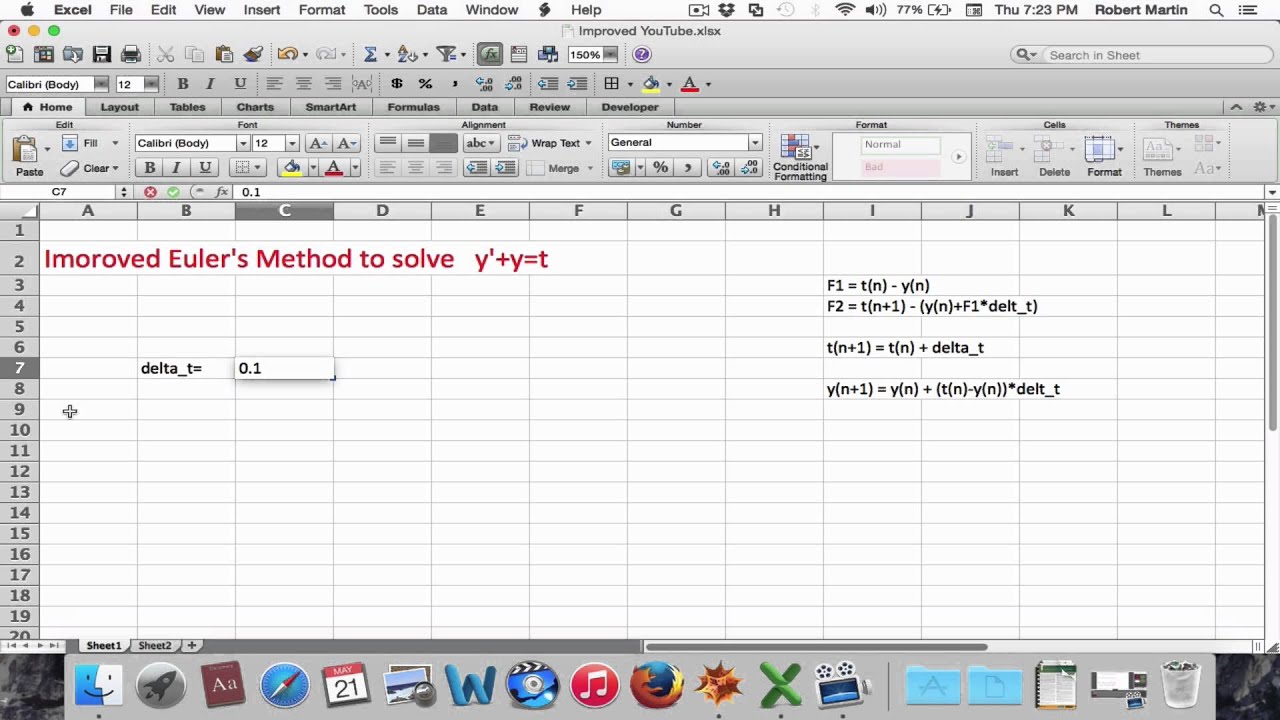
Task: Add a new sheet with plus button
Action: point(192,646)
